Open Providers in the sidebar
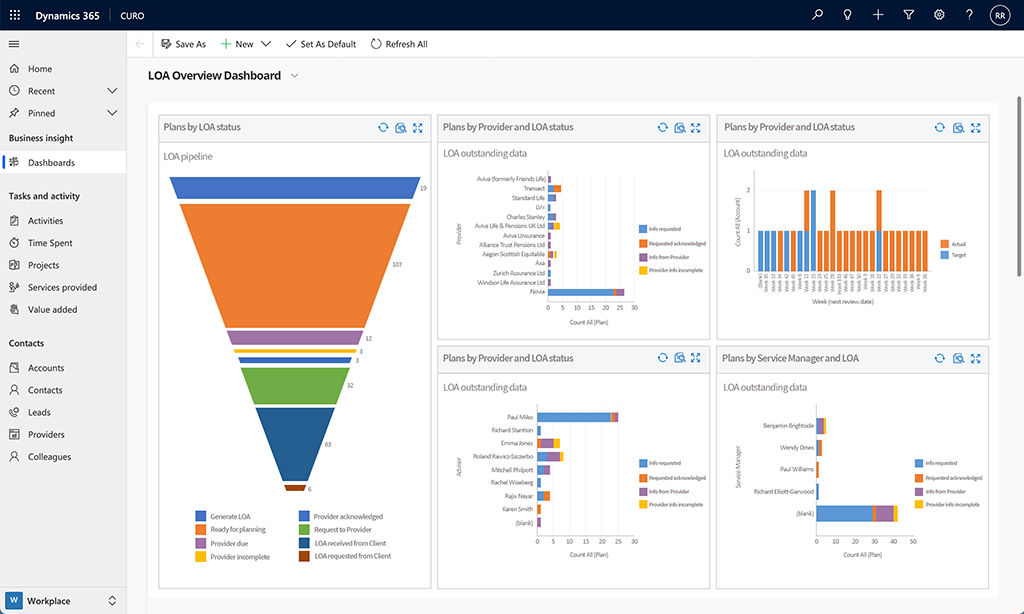This screenshot has height=614, width=1024. coord(63,434)
